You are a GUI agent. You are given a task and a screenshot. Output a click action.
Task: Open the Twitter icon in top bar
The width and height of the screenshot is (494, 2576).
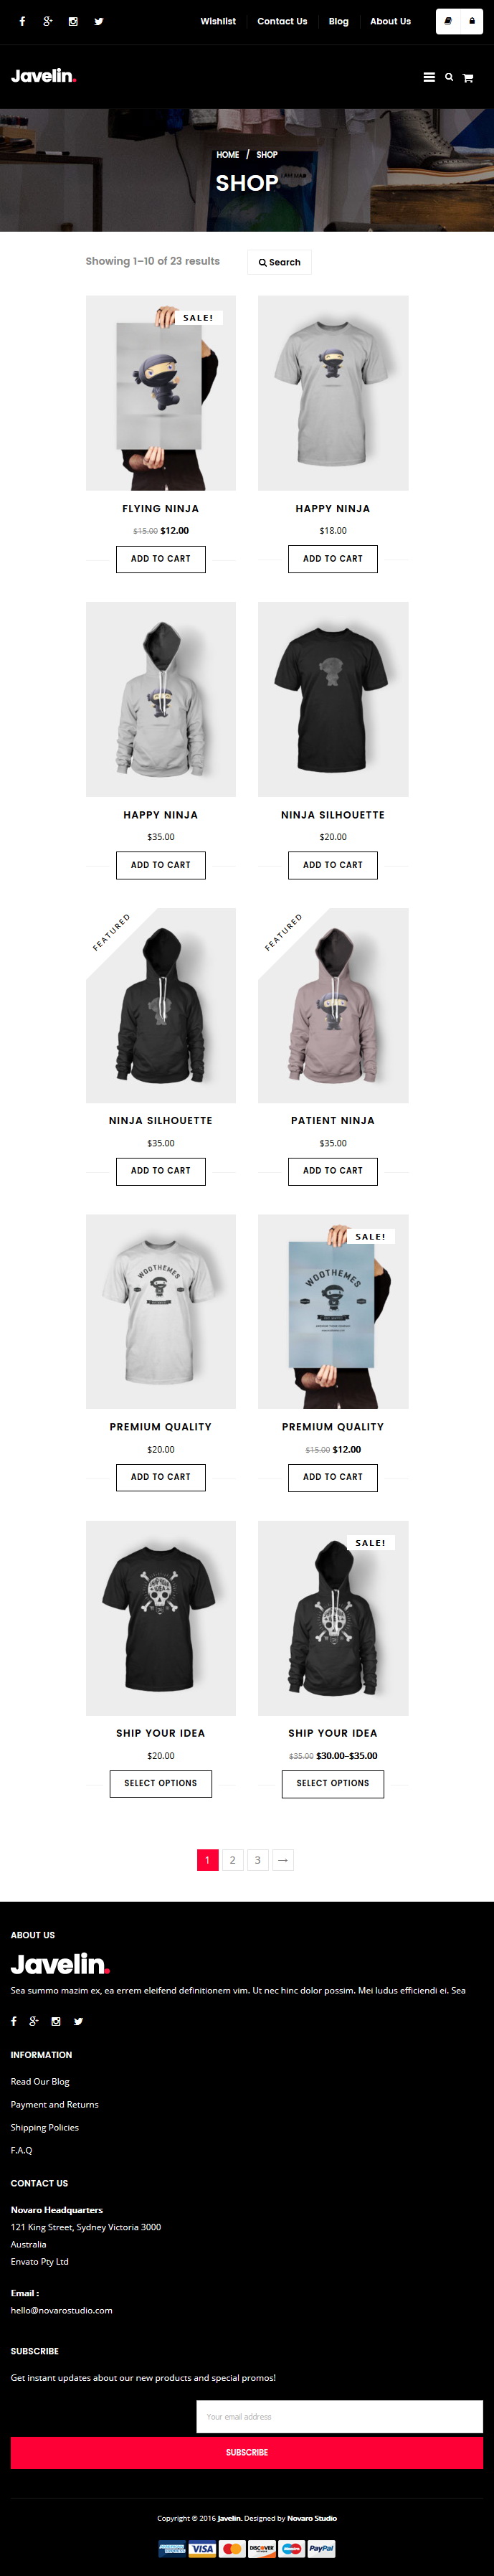coord(99,21)
